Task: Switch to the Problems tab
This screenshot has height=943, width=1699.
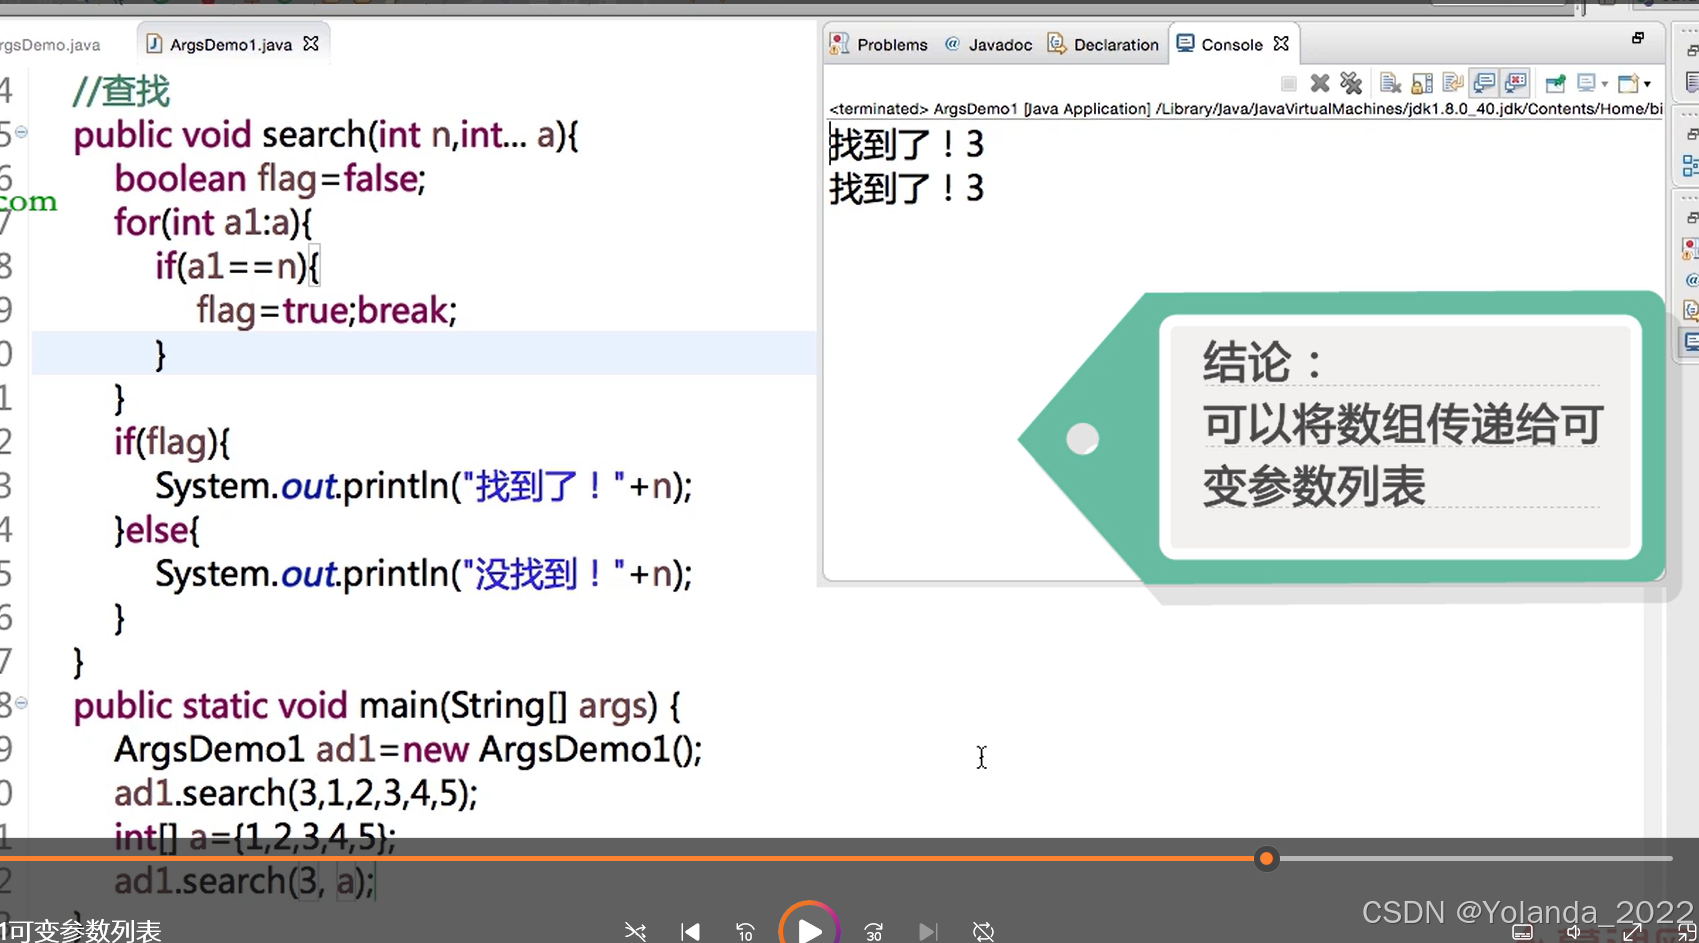Action: (x=880, y=44)
